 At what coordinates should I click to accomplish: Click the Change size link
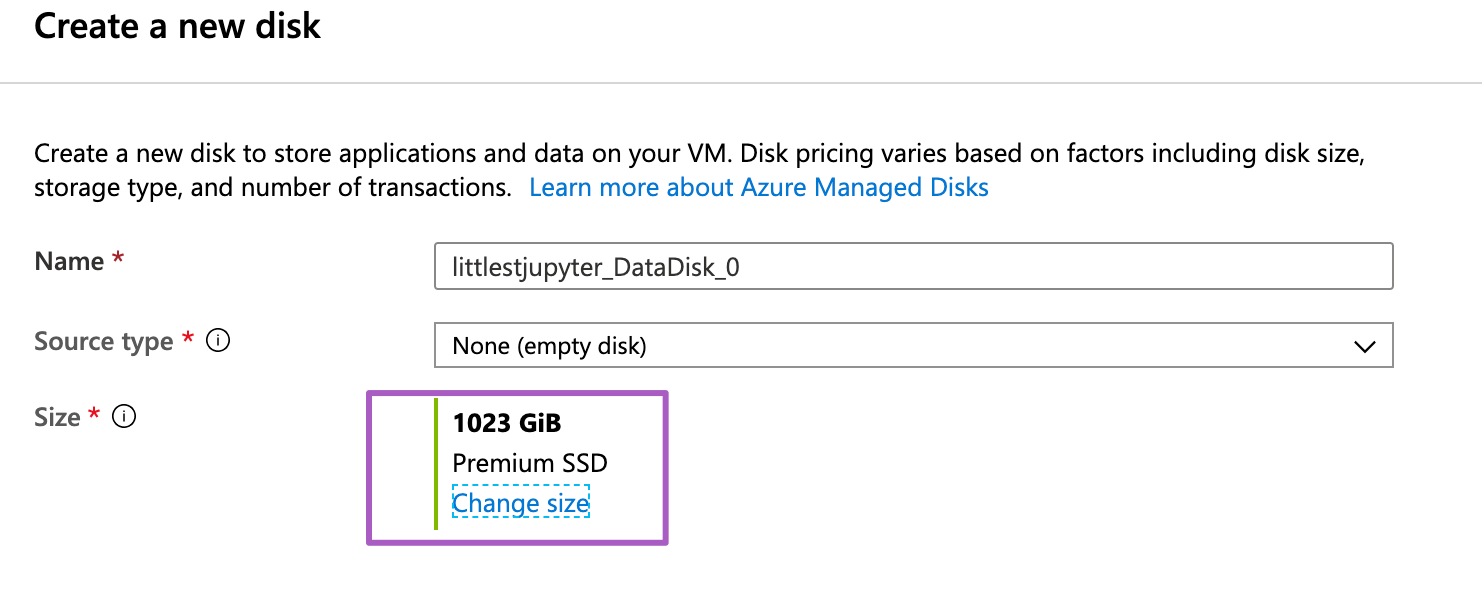[520, 503]
